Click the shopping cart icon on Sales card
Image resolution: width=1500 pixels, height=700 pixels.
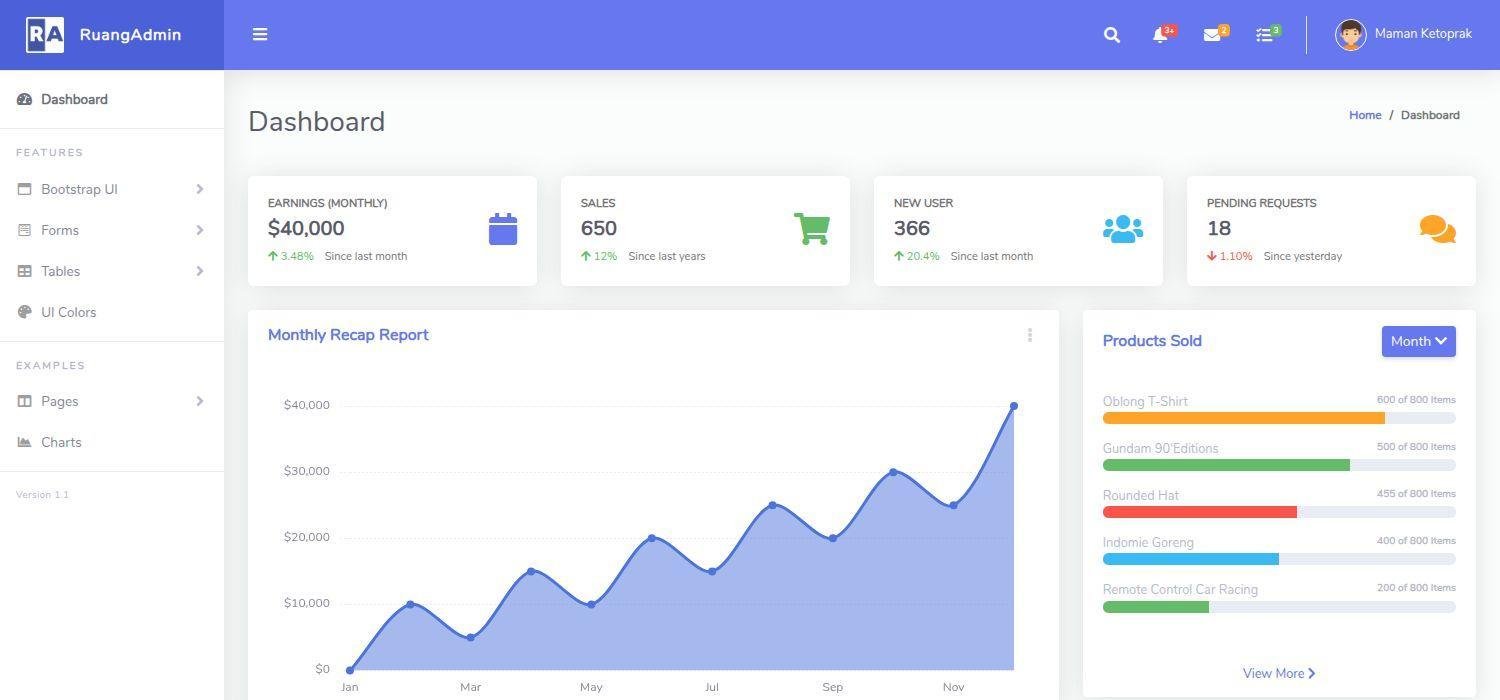[812, 228]
